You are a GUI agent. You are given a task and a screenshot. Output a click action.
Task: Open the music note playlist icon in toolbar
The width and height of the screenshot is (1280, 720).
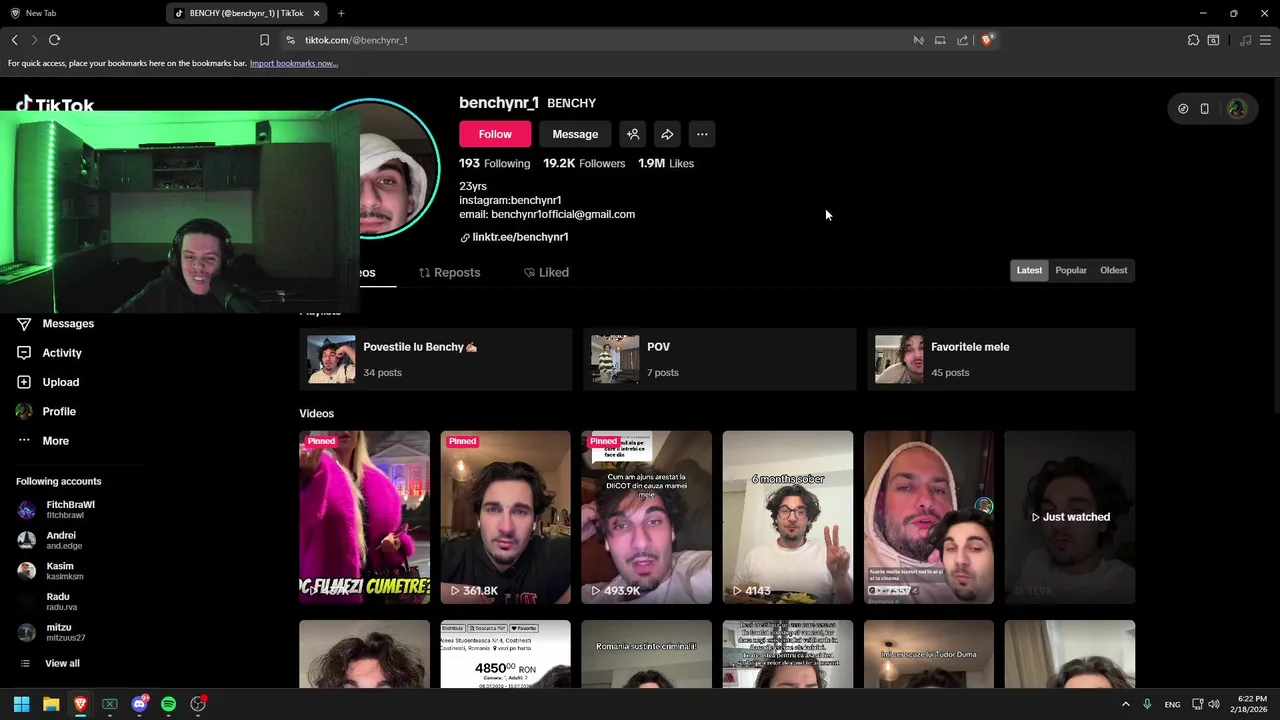click(x=1245, y=40)
